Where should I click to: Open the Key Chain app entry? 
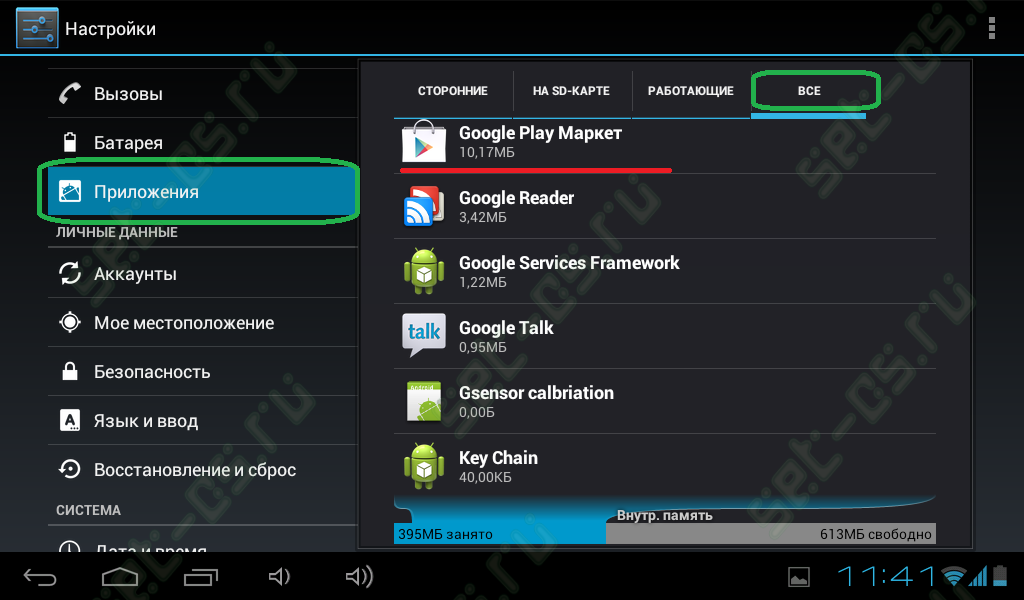665,466
